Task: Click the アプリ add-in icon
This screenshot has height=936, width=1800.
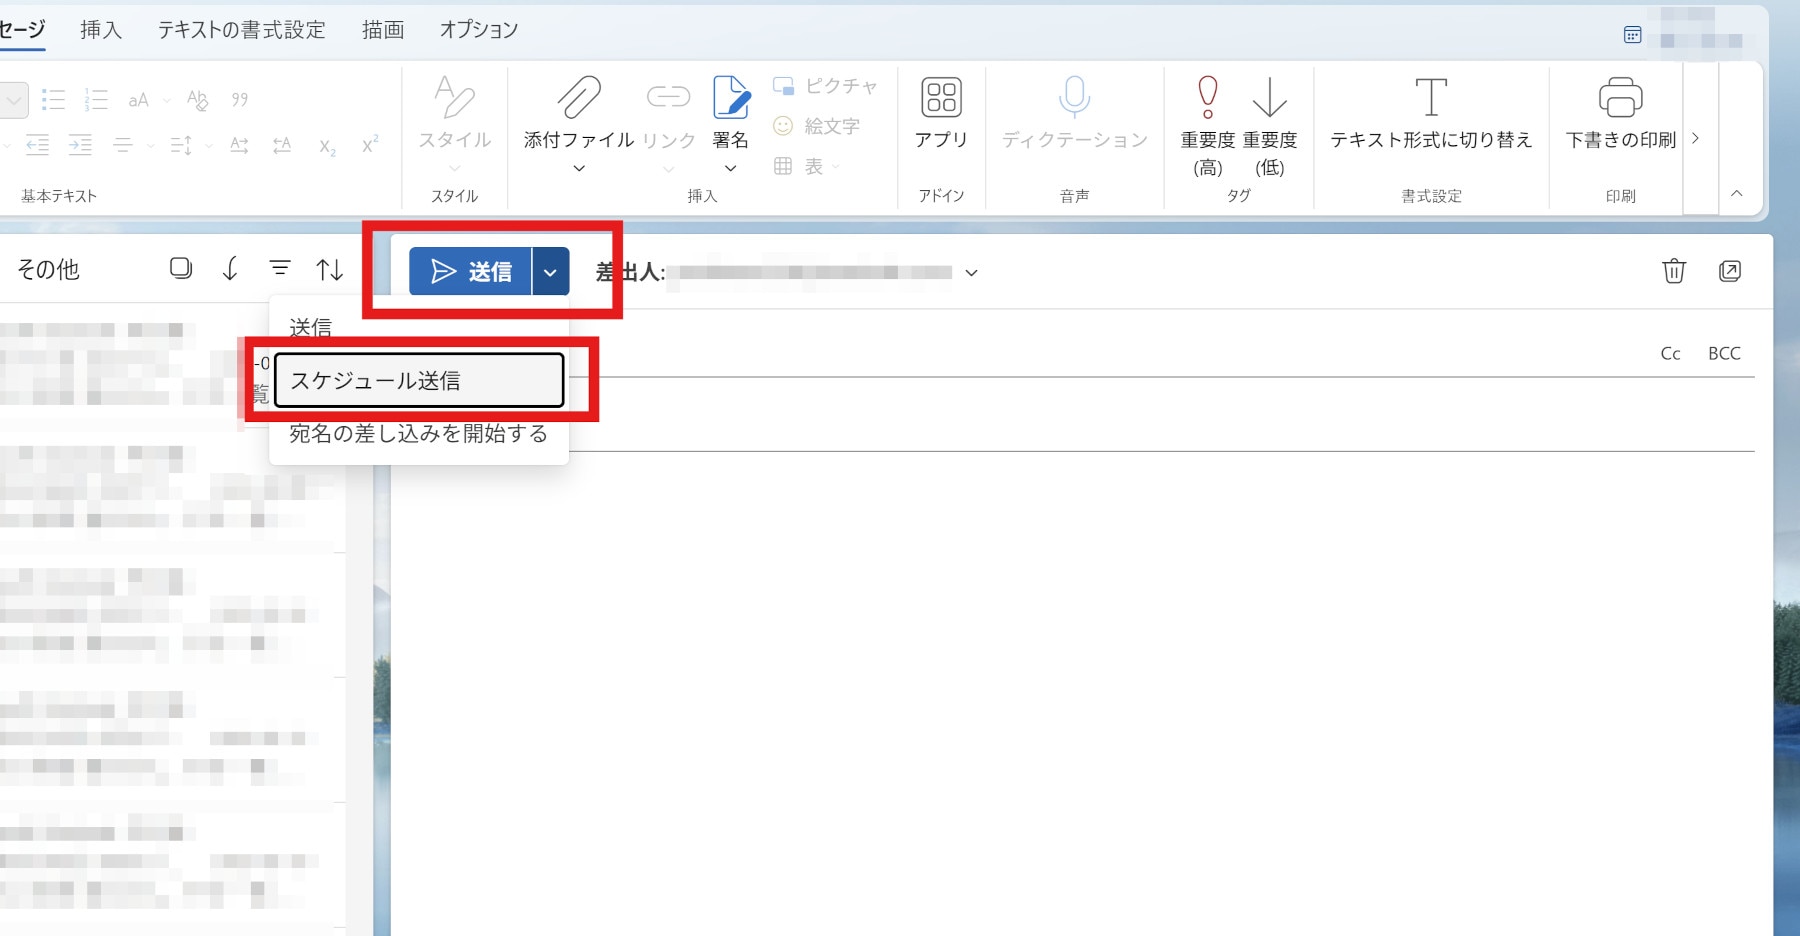Action: tap(941, 98)
